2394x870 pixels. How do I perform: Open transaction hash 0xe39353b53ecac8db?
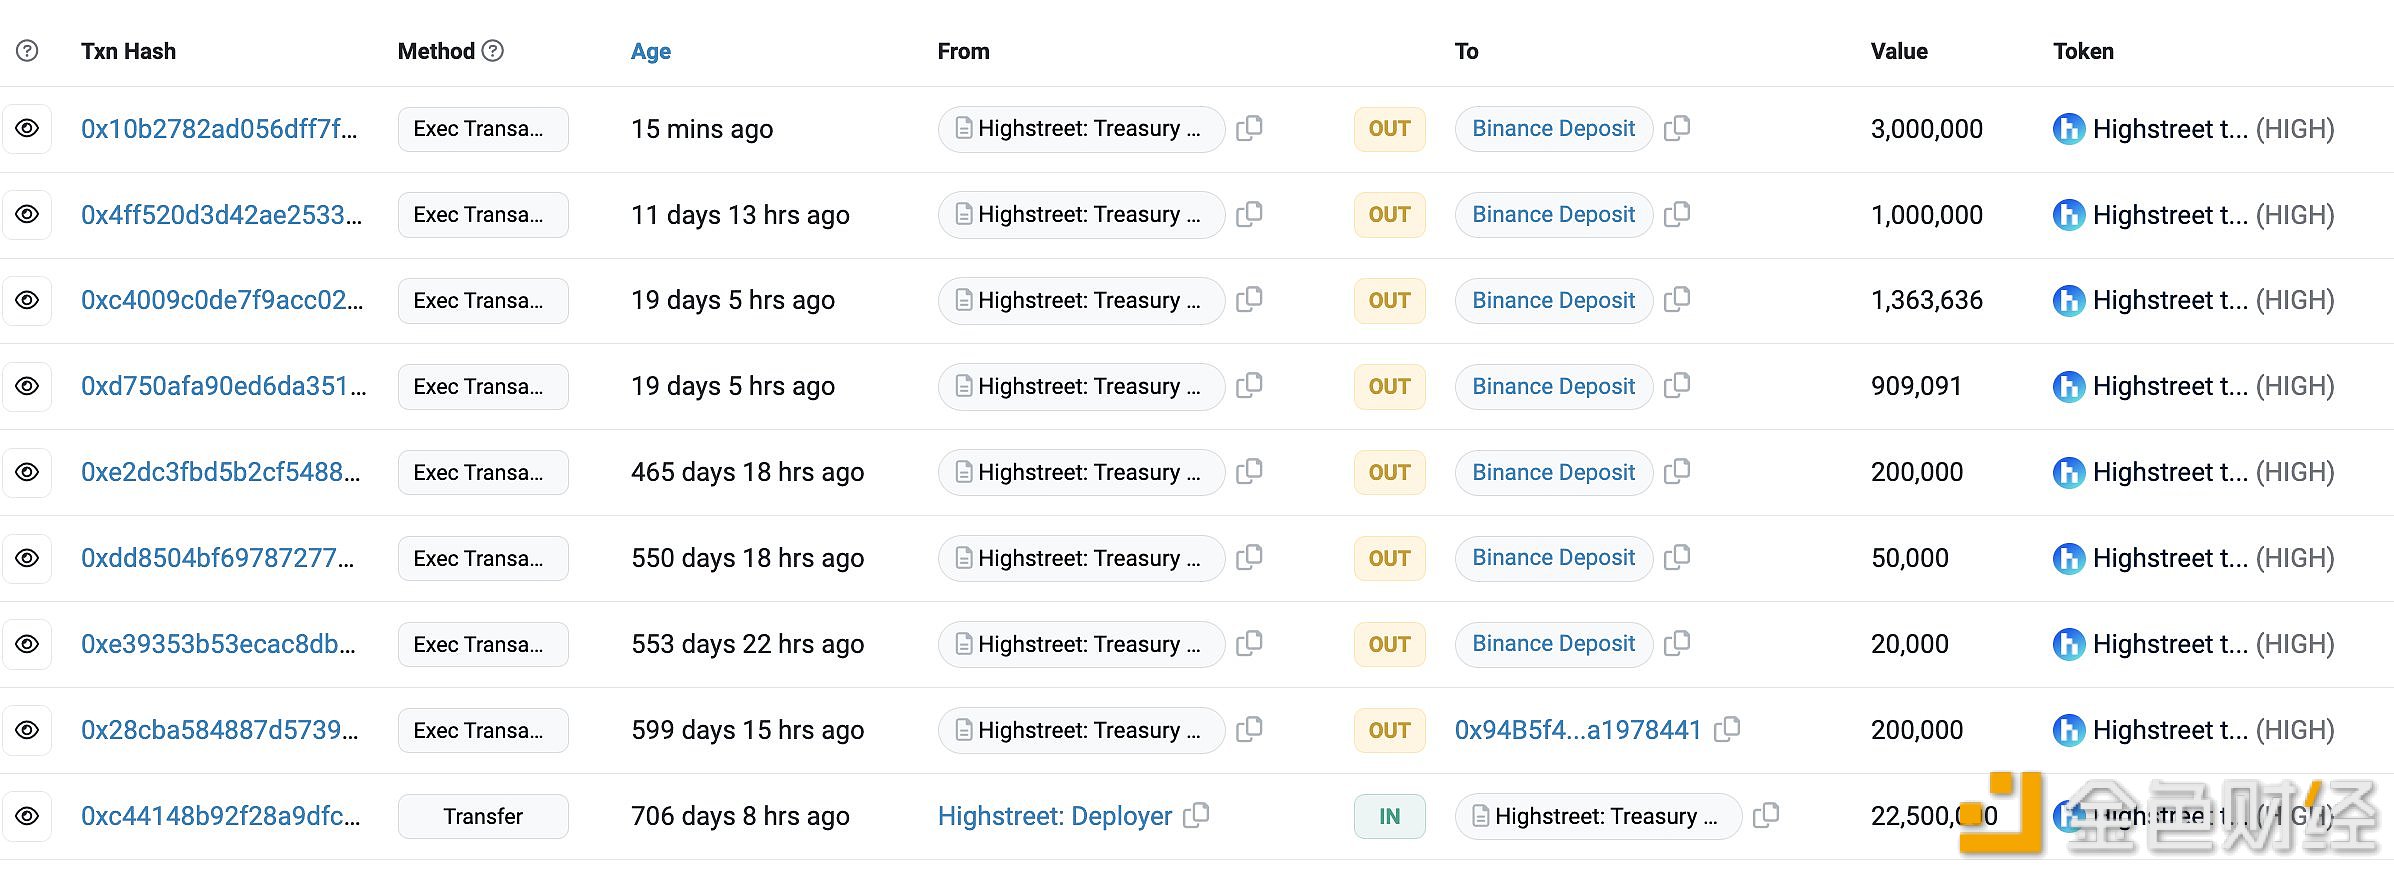point(218,644)
